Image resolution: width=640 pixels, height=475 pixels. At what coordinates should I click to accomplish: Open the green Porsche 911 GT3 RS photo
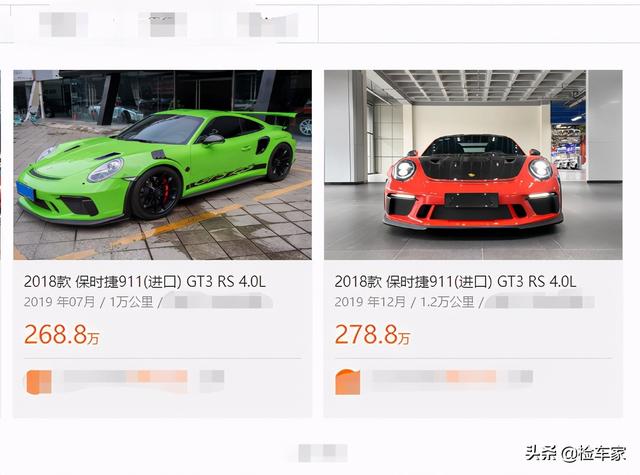tap(162, 165)
